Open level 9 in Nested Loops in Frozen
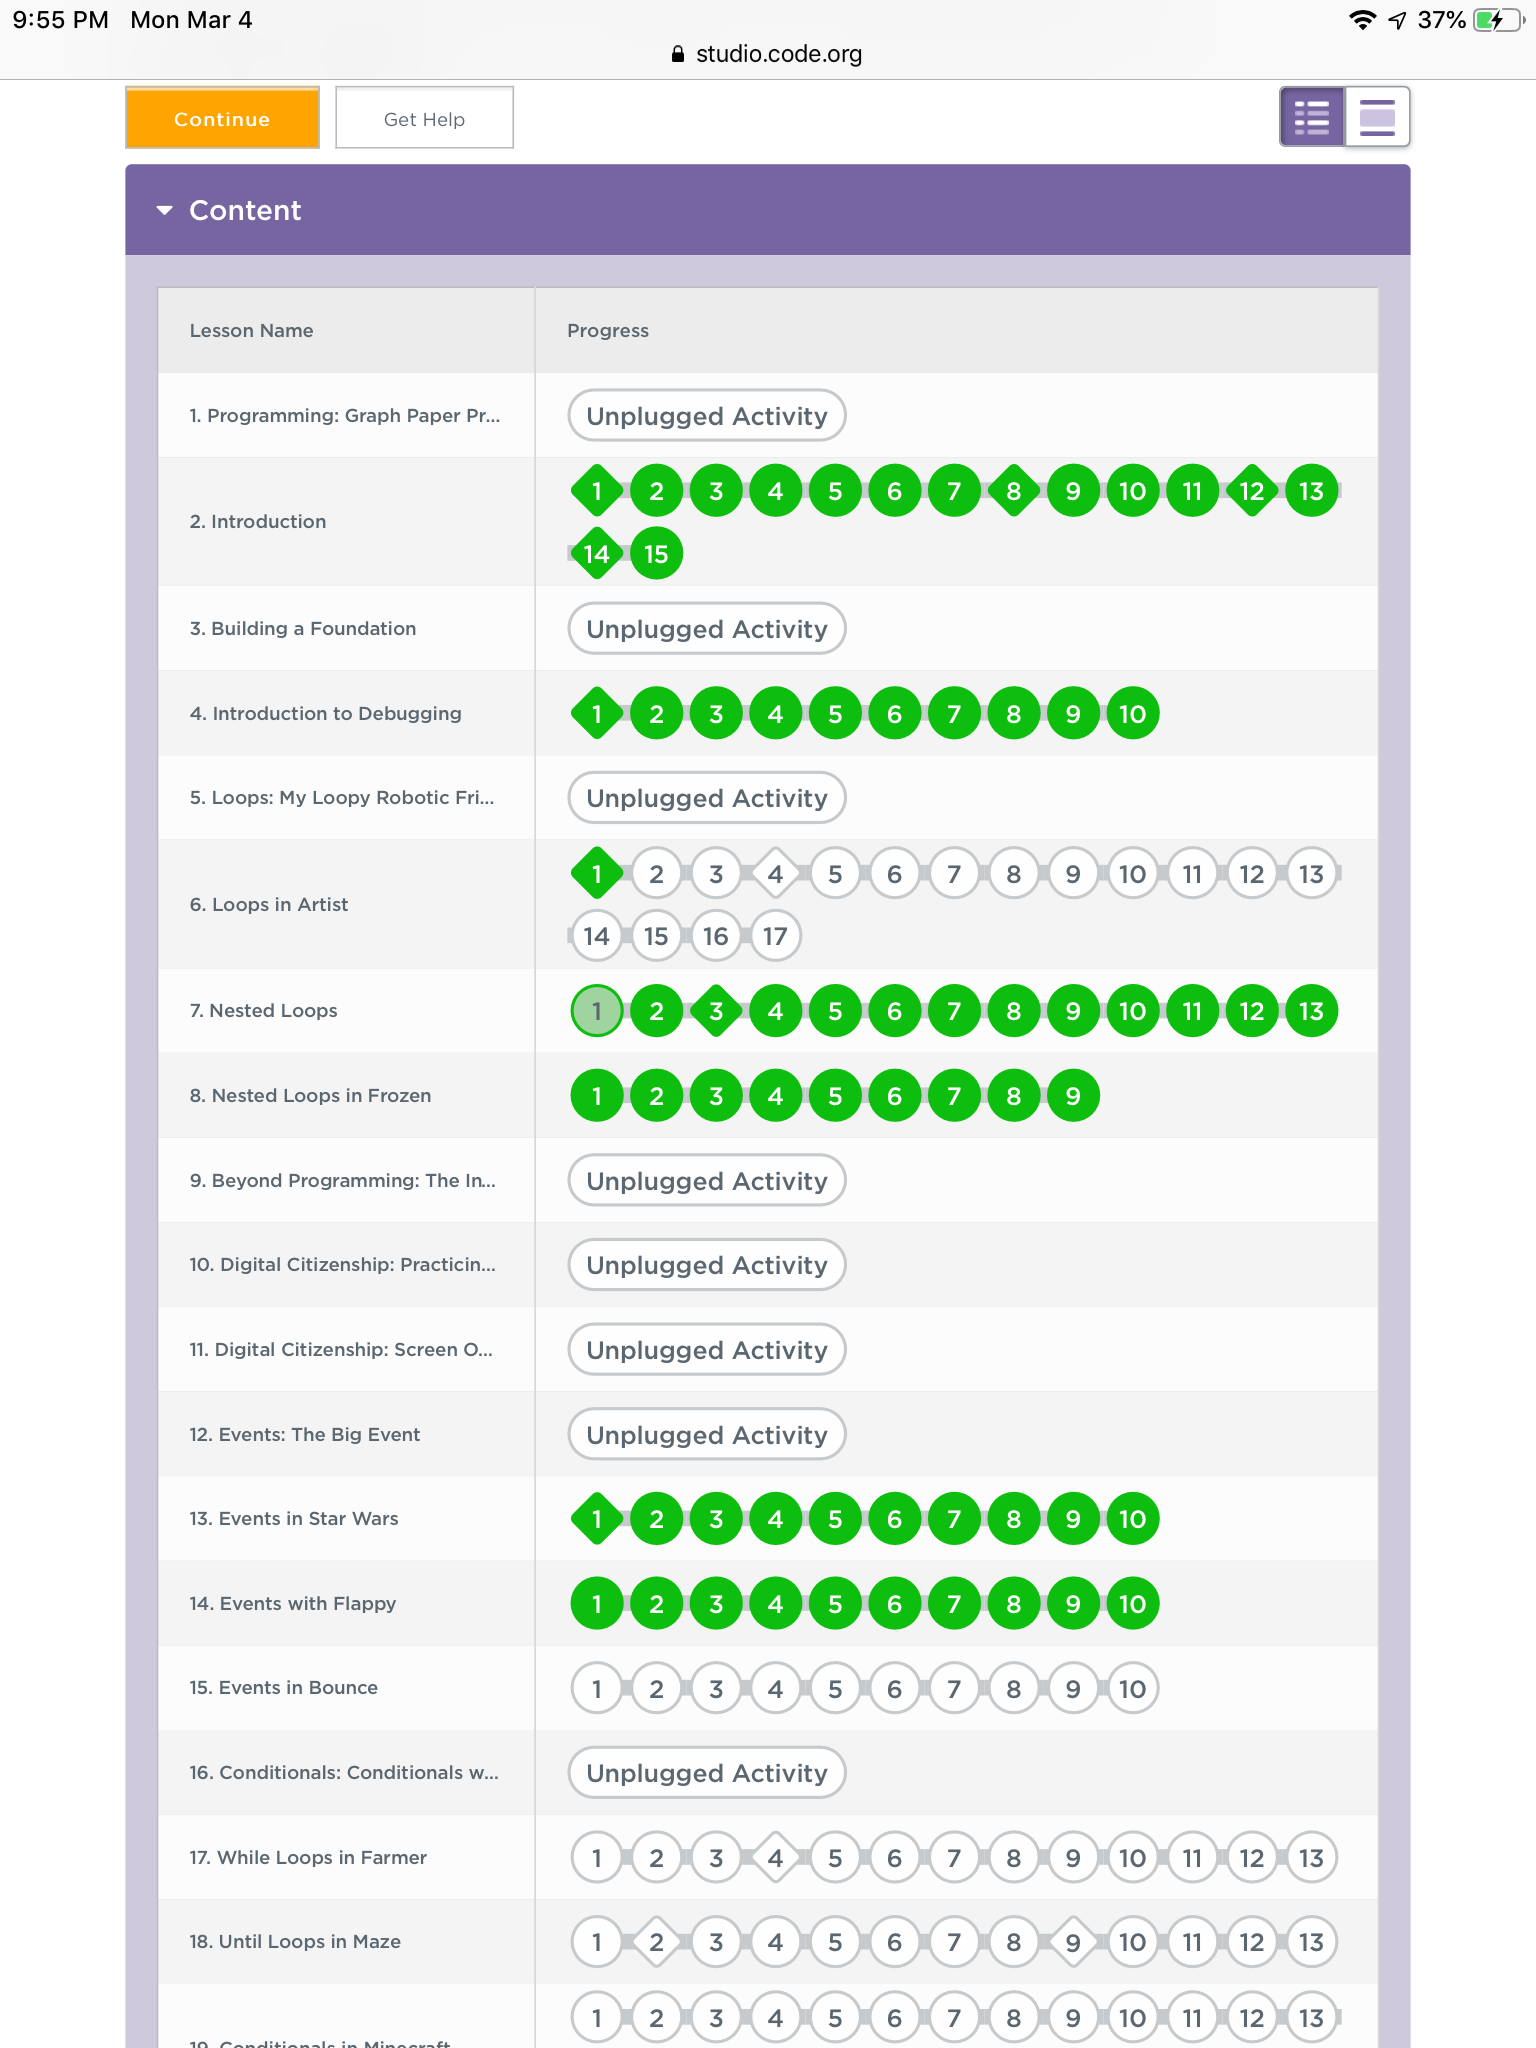Image resolution: width=1536 pixels, height=2048 pixels. [x=1073, y=1096]
